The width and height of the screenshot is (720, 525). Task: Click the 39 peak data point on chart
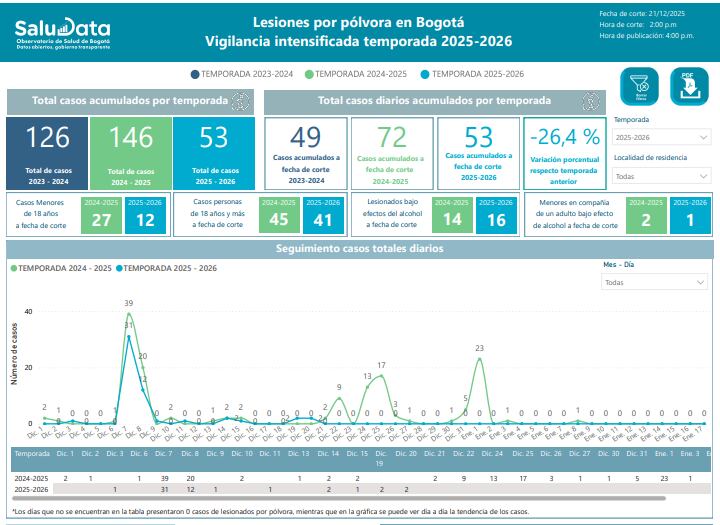tap(129, 311)
